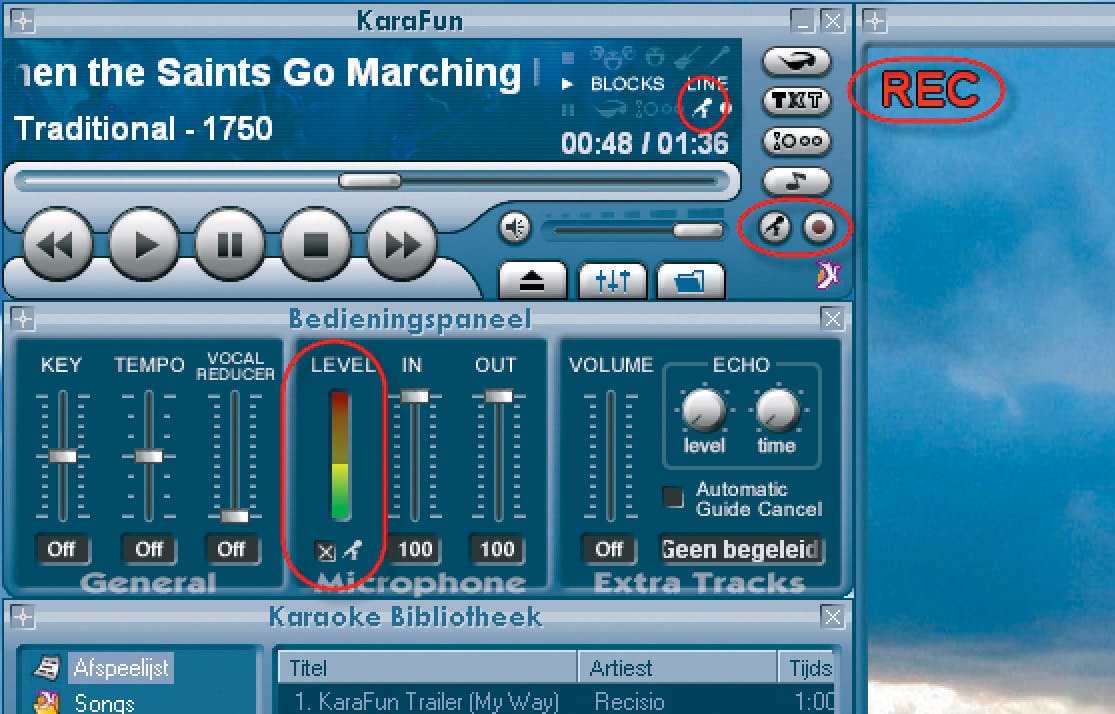Select the KaraFun Trailer (My Way) row

tap(555, 700)
